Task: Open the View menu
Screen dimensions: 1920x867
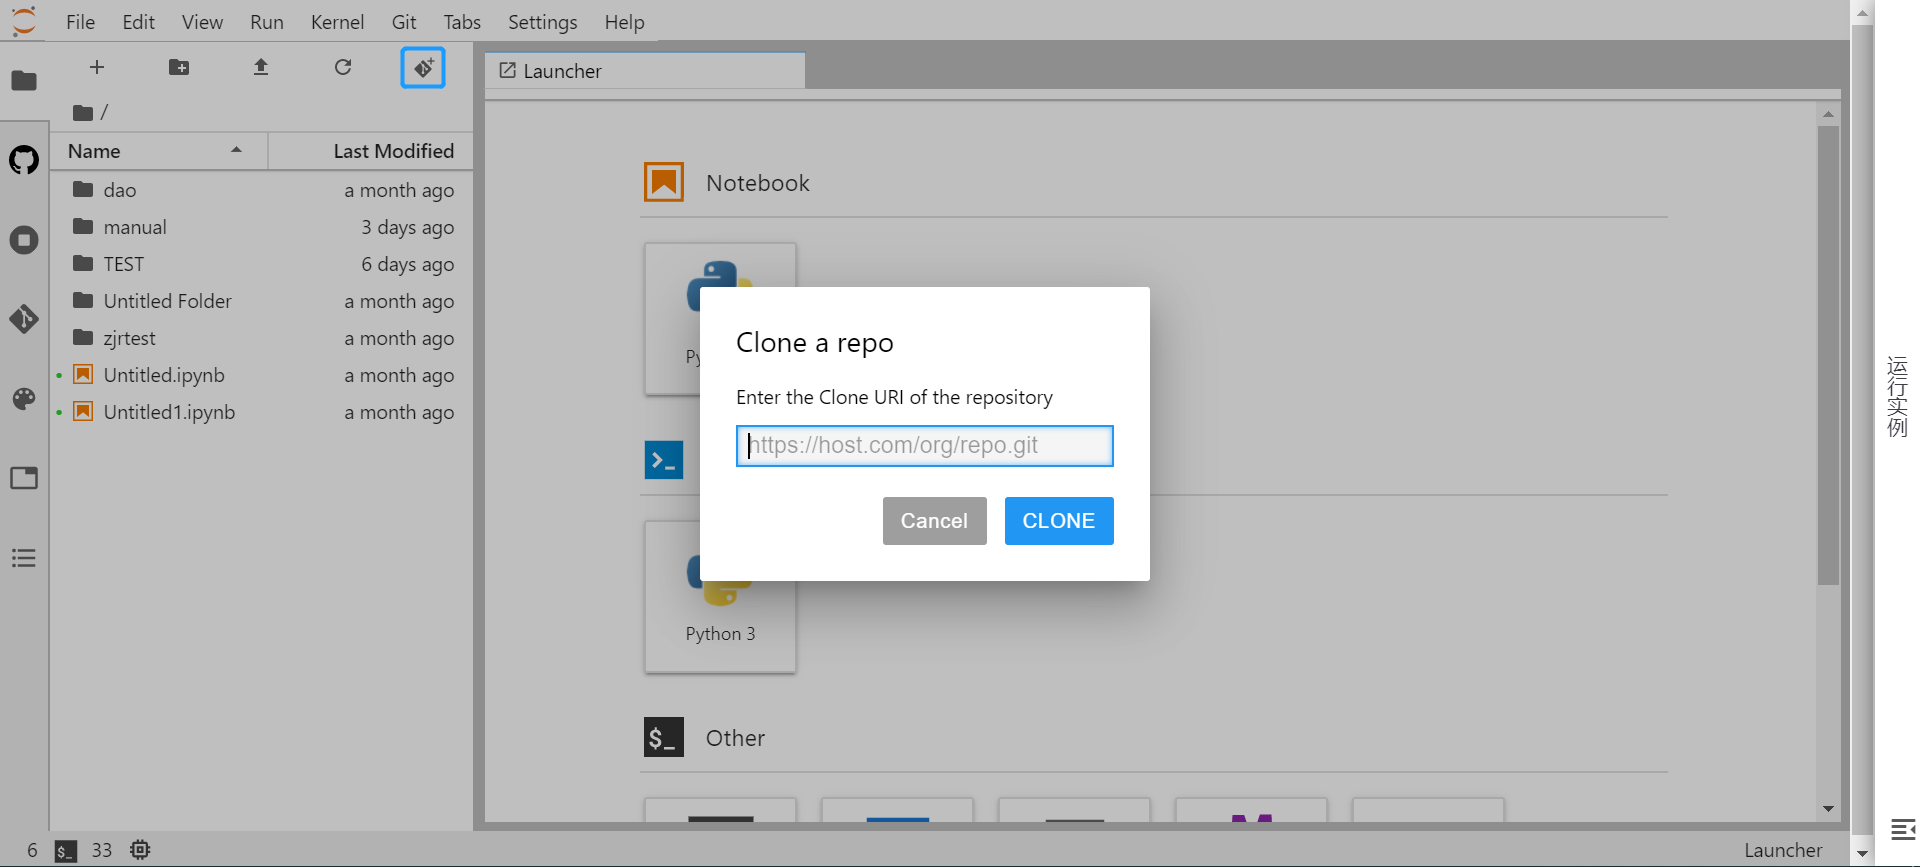Action: tap(202, 22)
